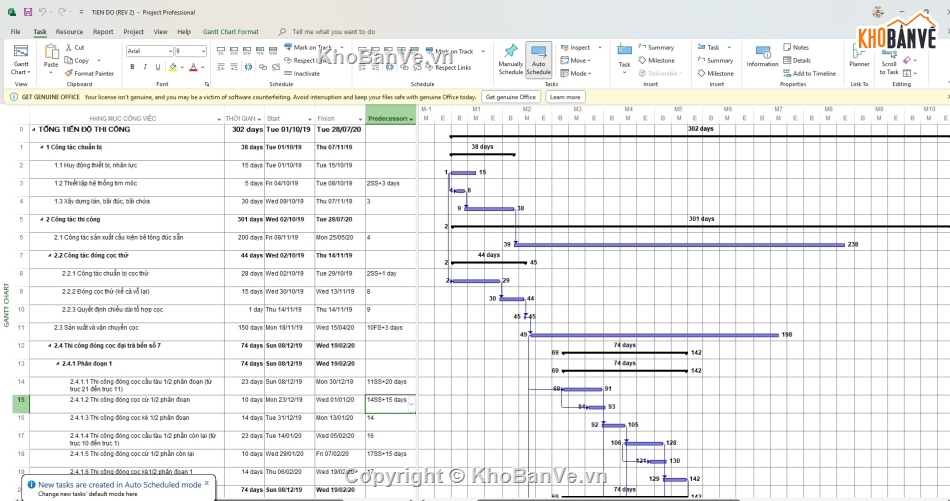Click Scroll to Task

pyautogui.click(x=889, y=60)
